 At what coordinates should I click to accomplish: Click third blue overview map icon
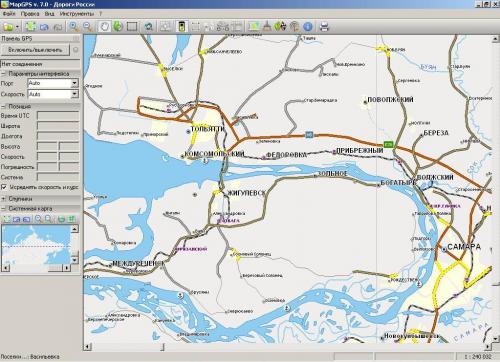(x=26, y=219)
